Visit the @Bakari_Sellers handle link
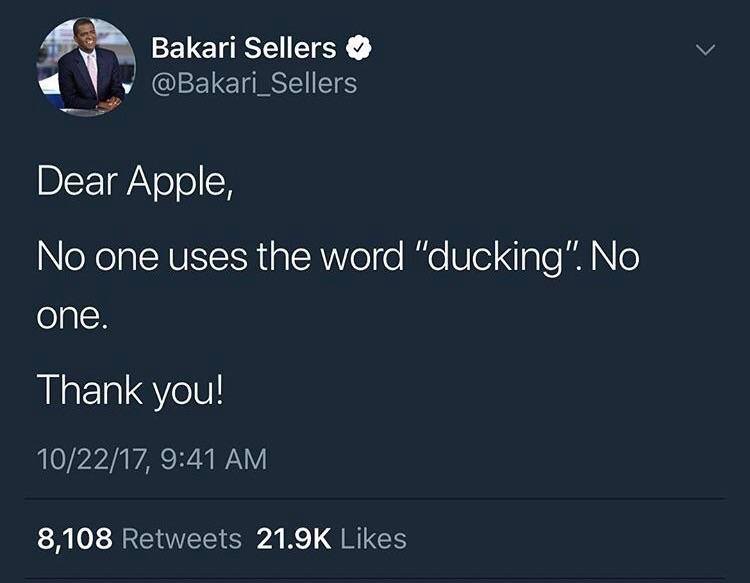Screen dimensions: 750x583 point(253,83)
